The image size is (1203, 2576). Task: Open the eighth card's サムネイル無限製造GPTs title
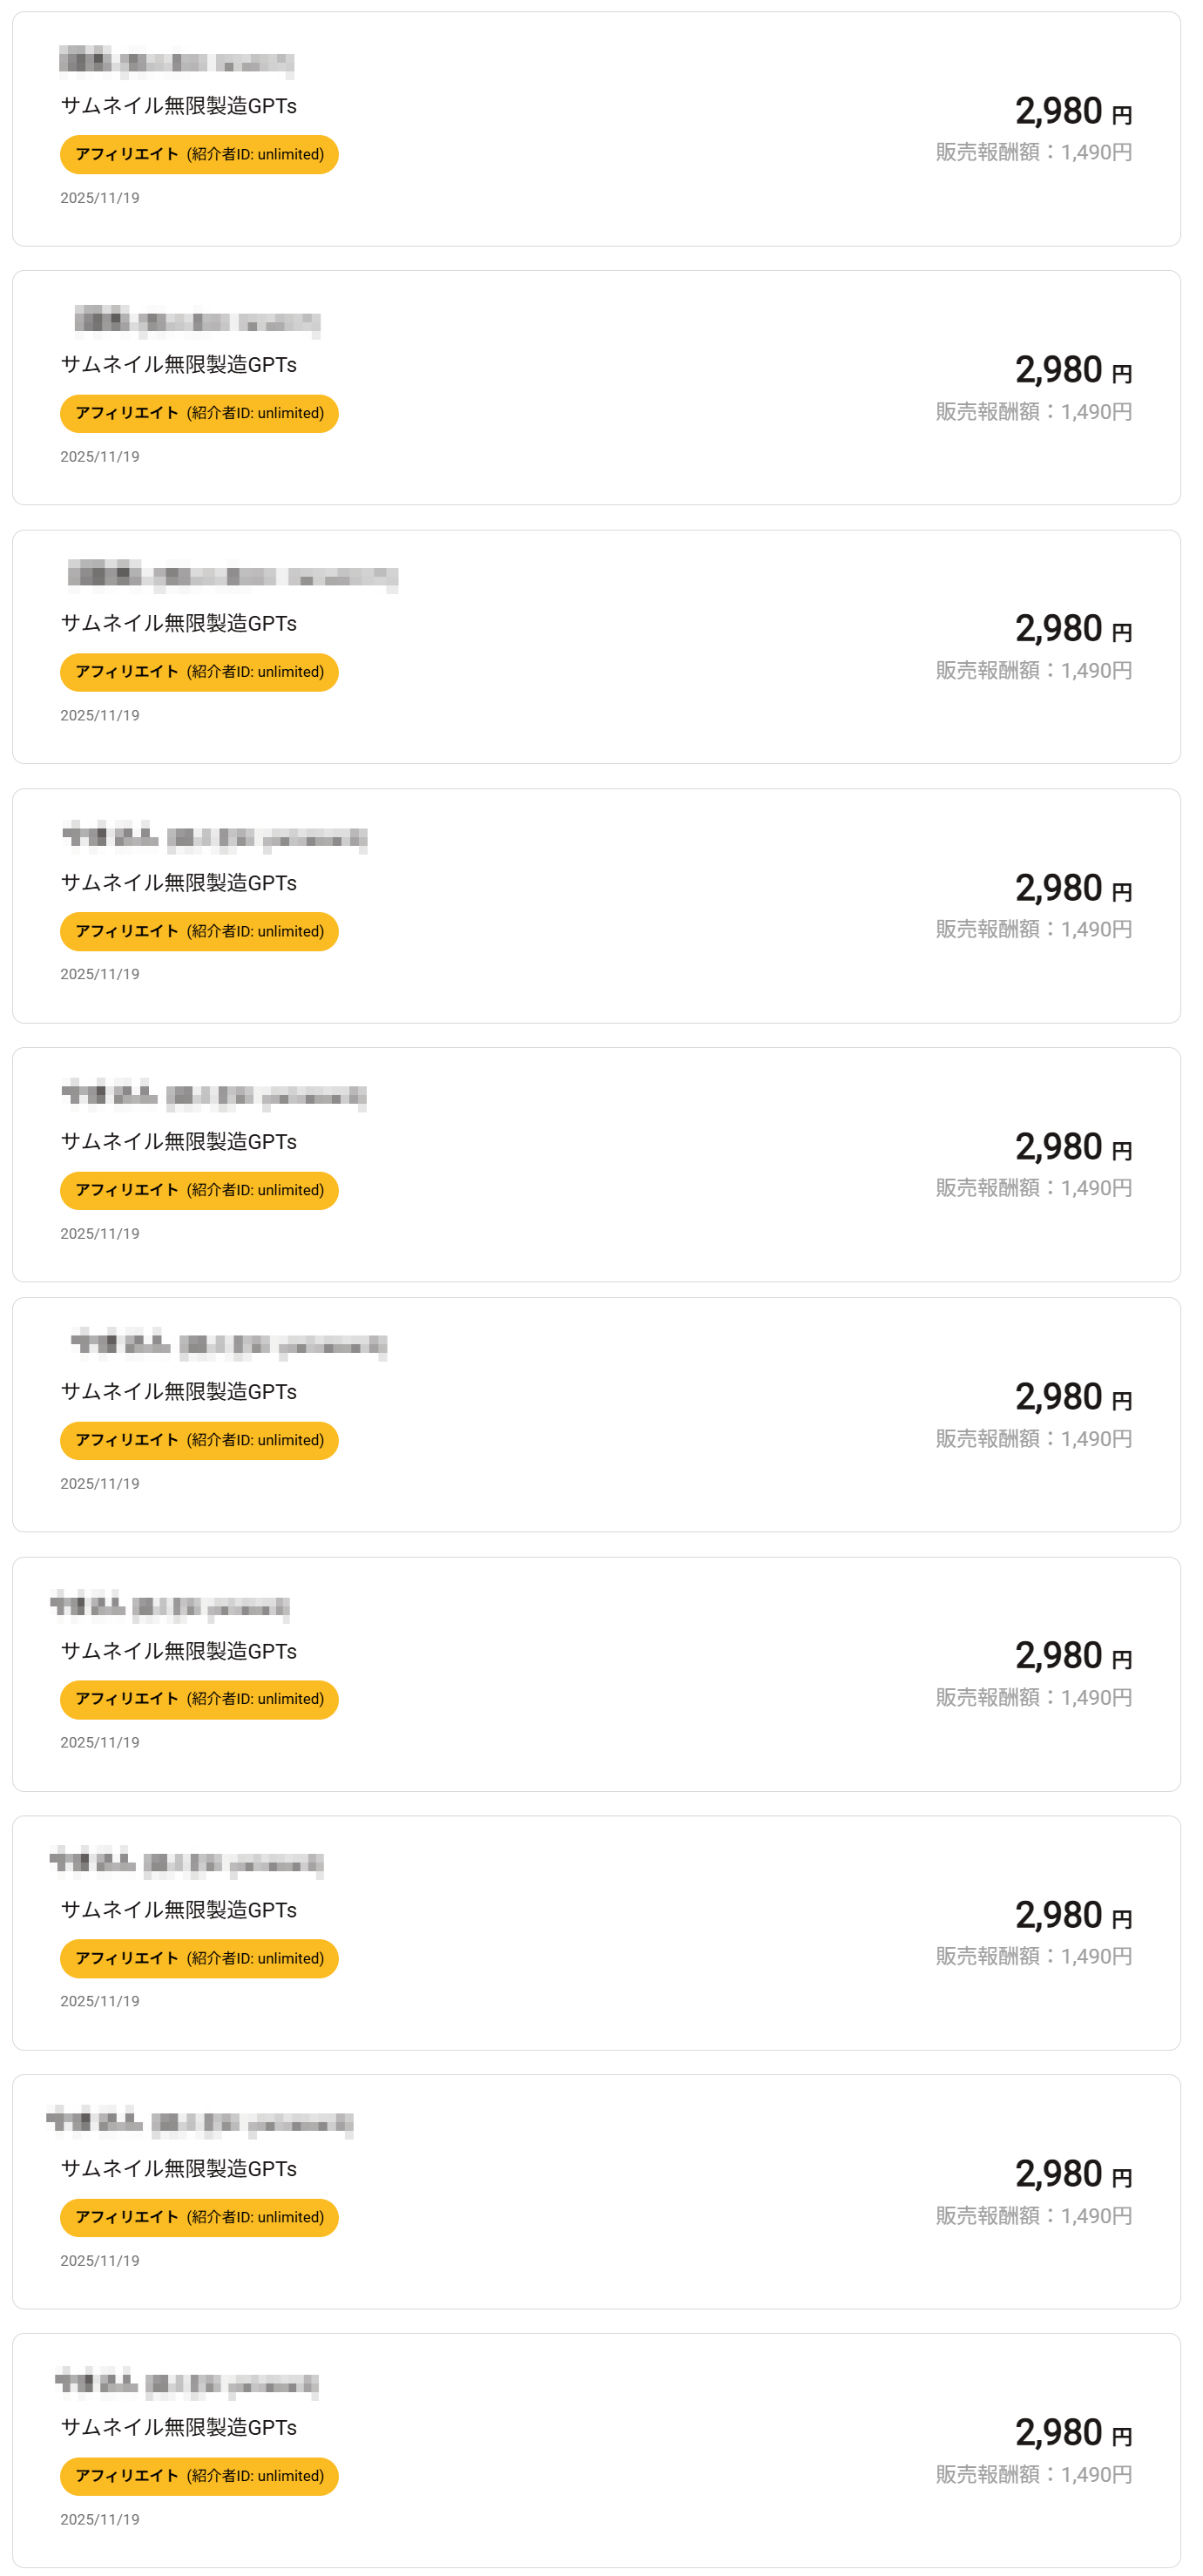tap(178, 1910)
